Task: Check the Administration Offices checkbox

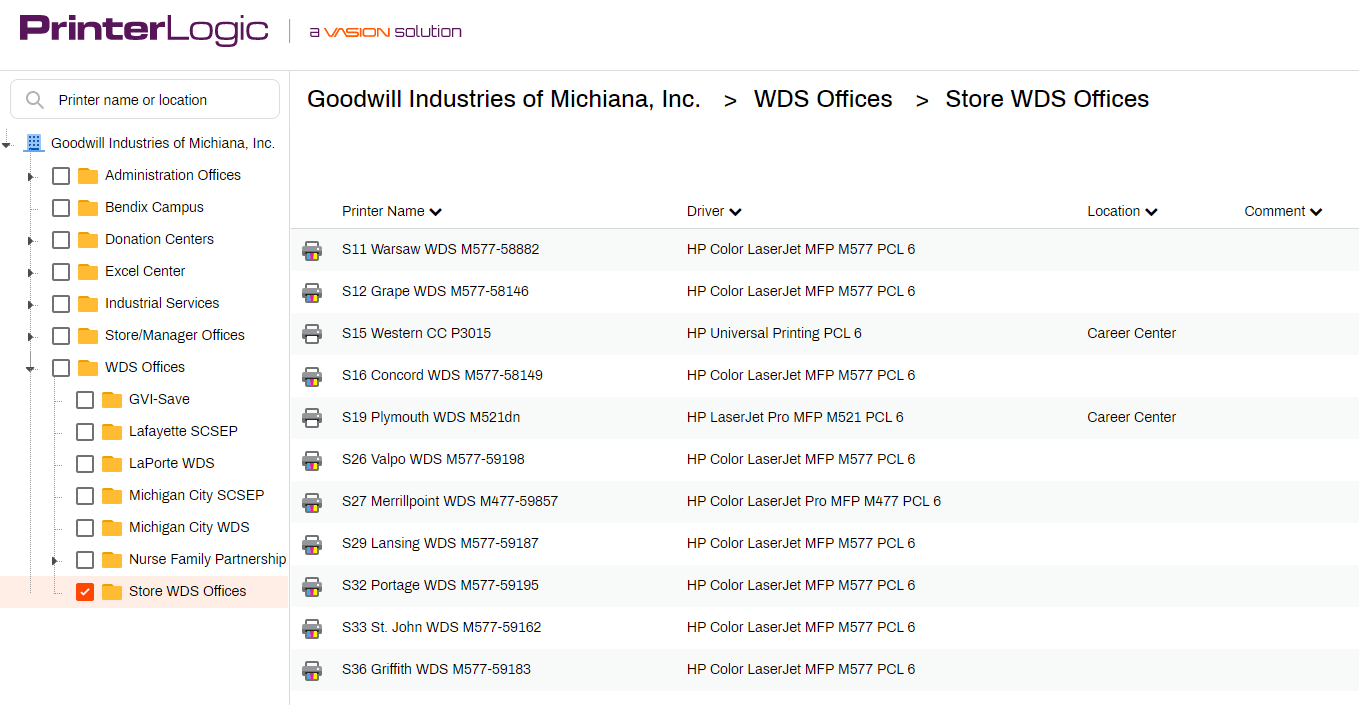Action: click(61, 176)
